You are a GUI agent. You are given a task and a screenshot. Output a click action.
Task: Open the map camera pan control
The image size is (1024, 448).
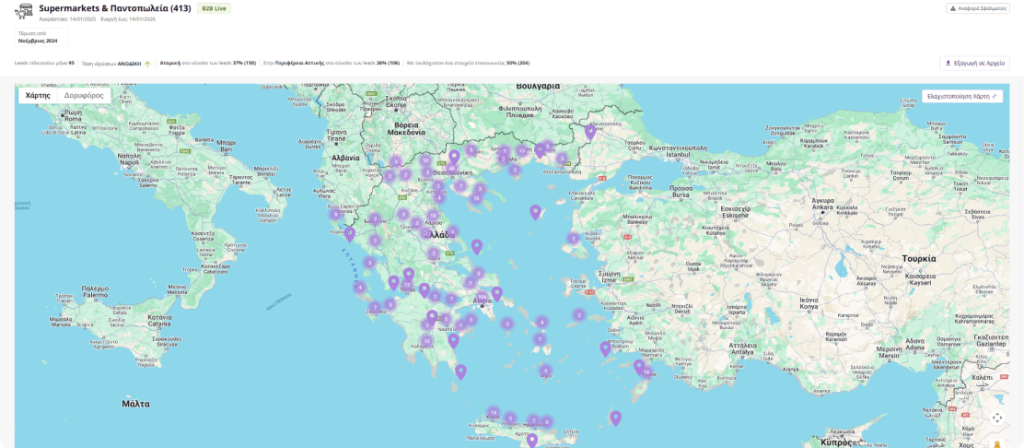(997, 418)
